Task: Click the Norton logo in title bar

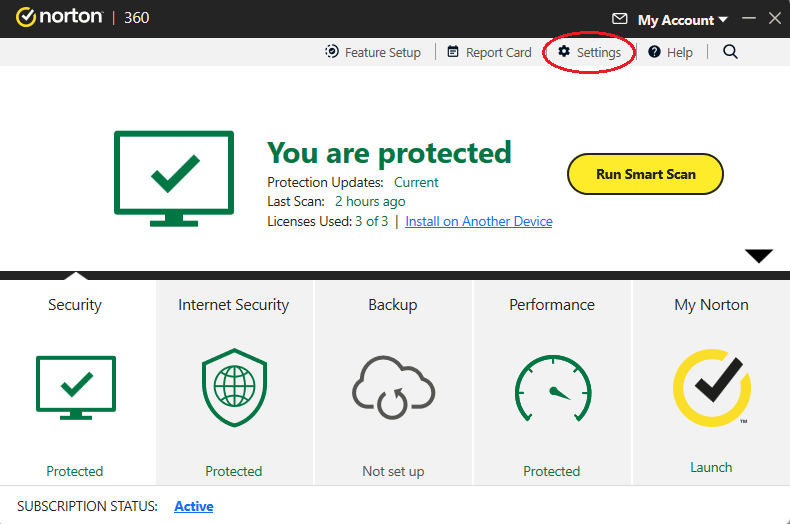Action: [59, 17]
